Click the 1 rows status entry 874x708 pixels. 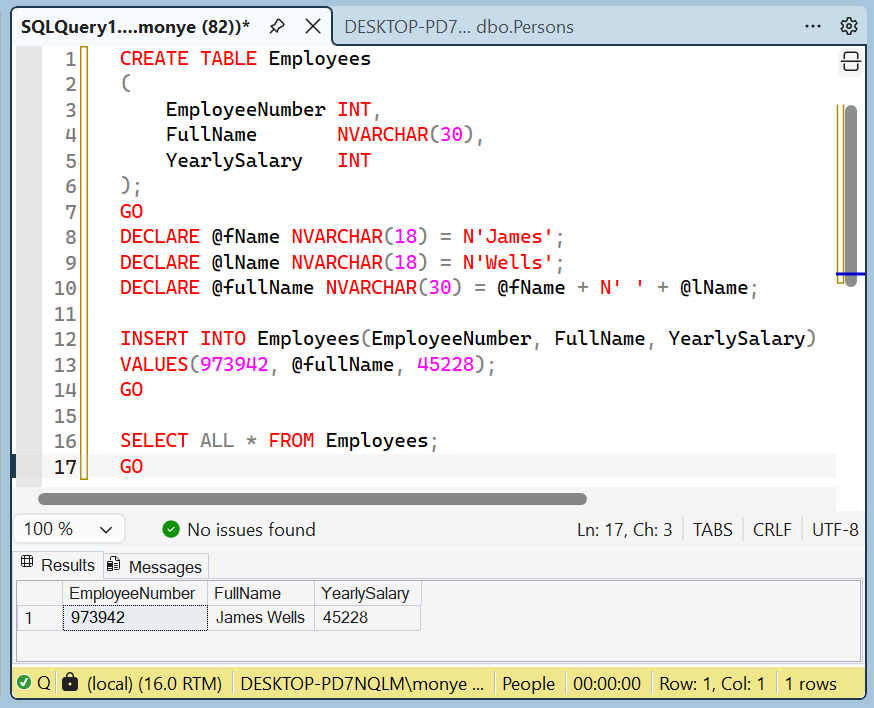[x=810, y=683]
